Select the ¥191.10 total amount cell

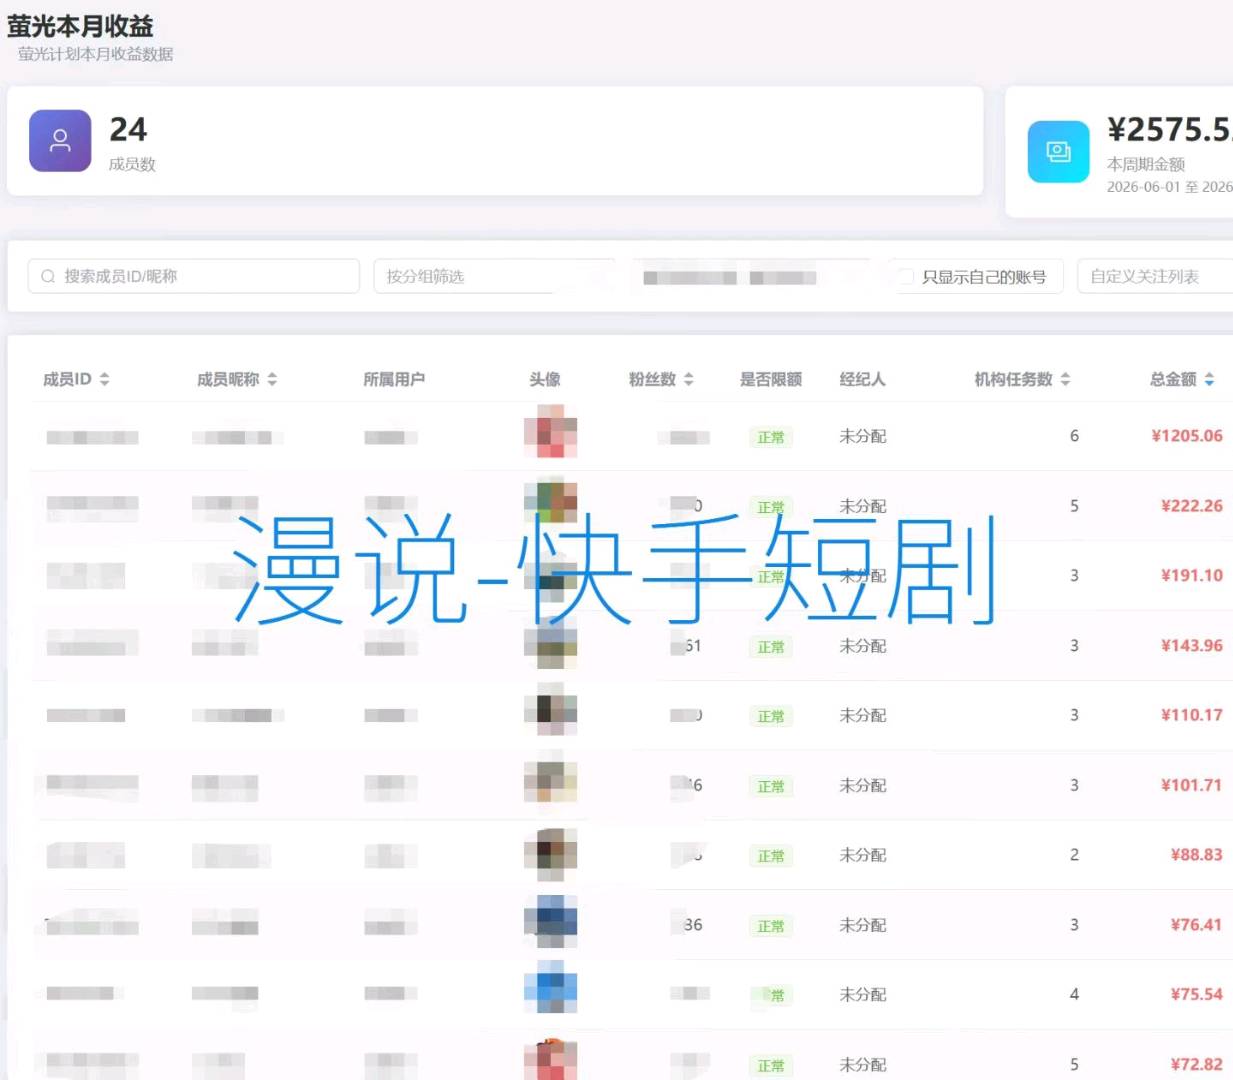(1192, 575)
